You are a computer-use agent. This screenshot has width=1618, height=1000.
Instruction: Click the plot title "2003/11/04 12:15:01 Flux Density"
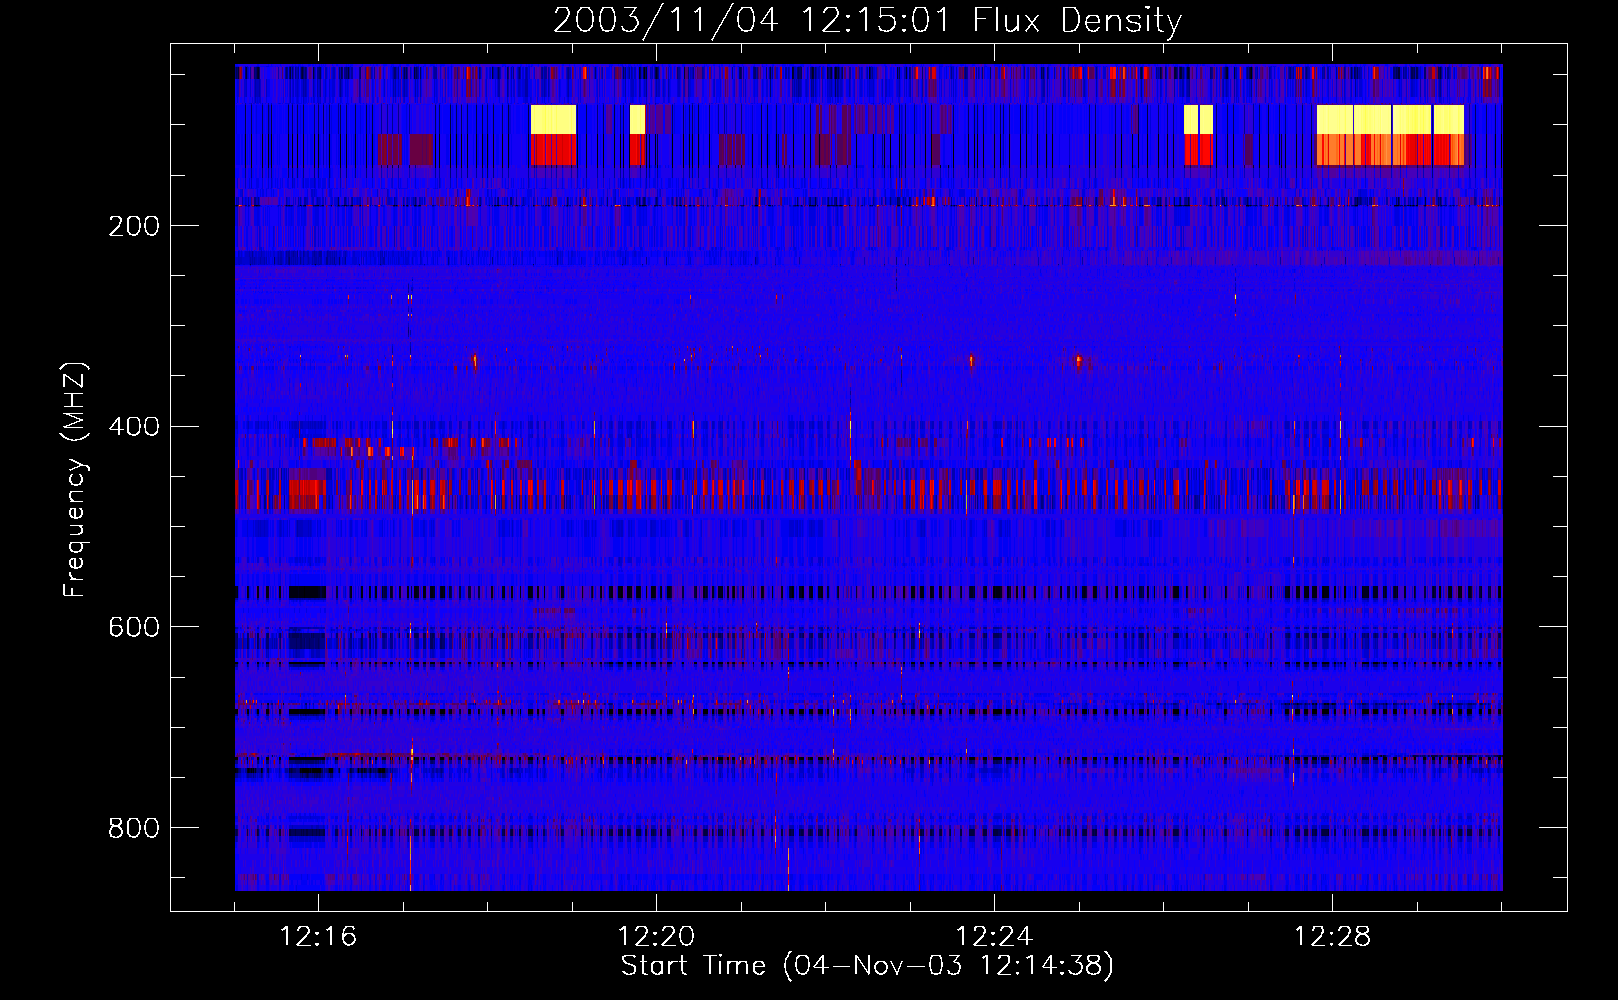[x=867, y=20]
